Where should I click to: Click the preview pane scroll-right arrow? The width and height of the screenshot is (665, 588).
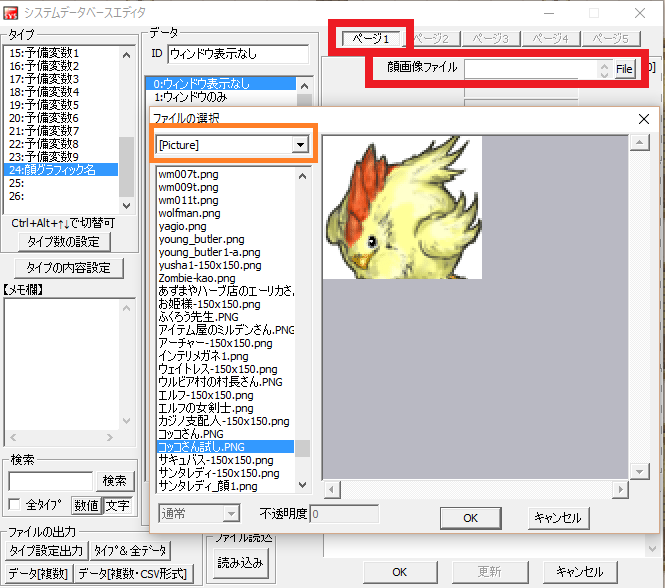620,490
